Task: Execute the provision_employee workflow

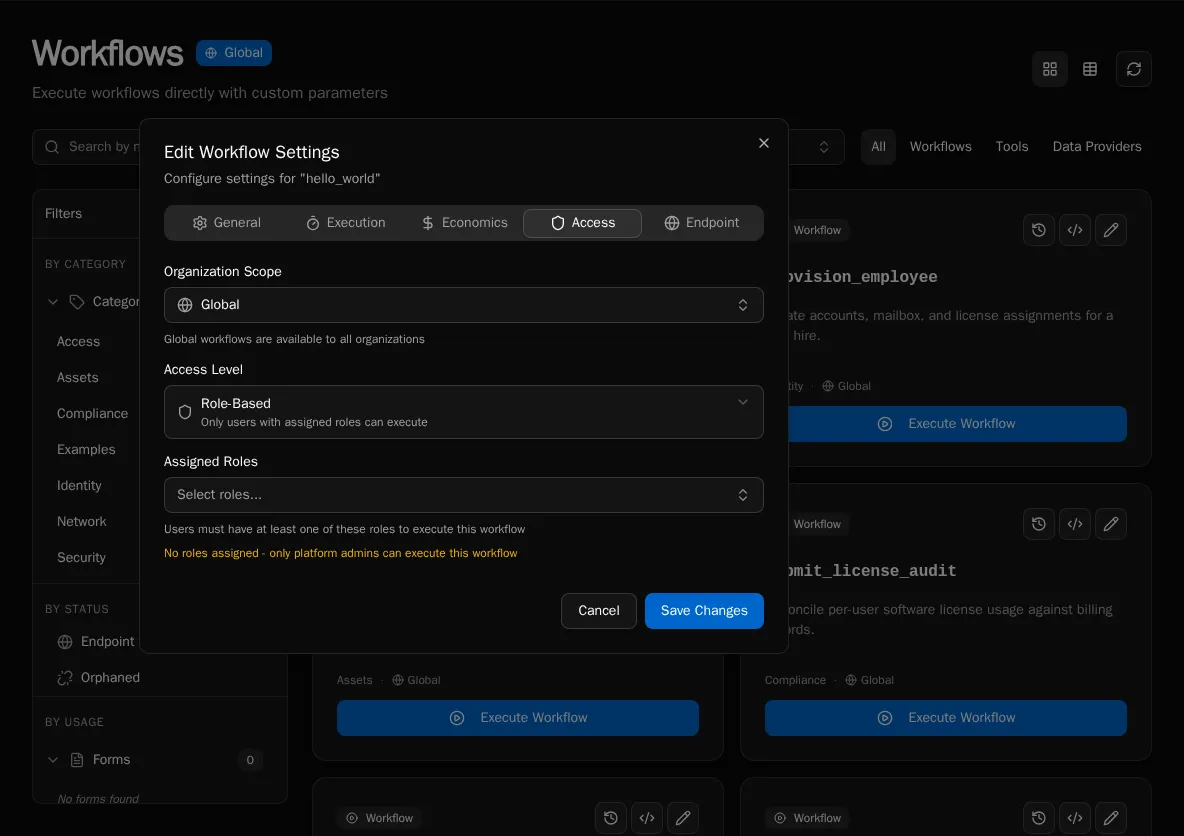Action: tap(957, 424)
